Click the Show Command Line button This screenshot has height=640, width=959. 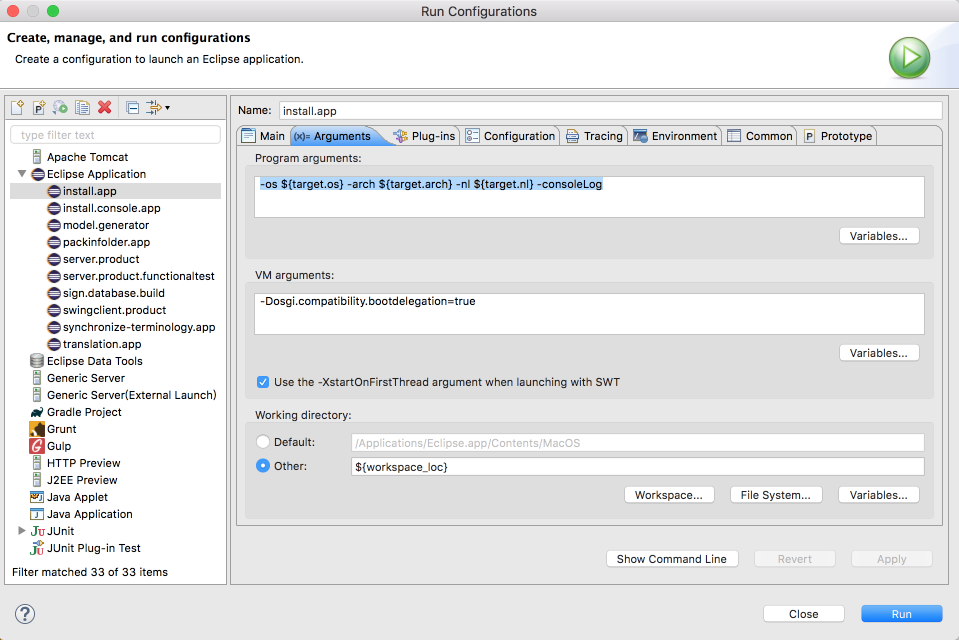pyautogui.click(x=671, y=559)
